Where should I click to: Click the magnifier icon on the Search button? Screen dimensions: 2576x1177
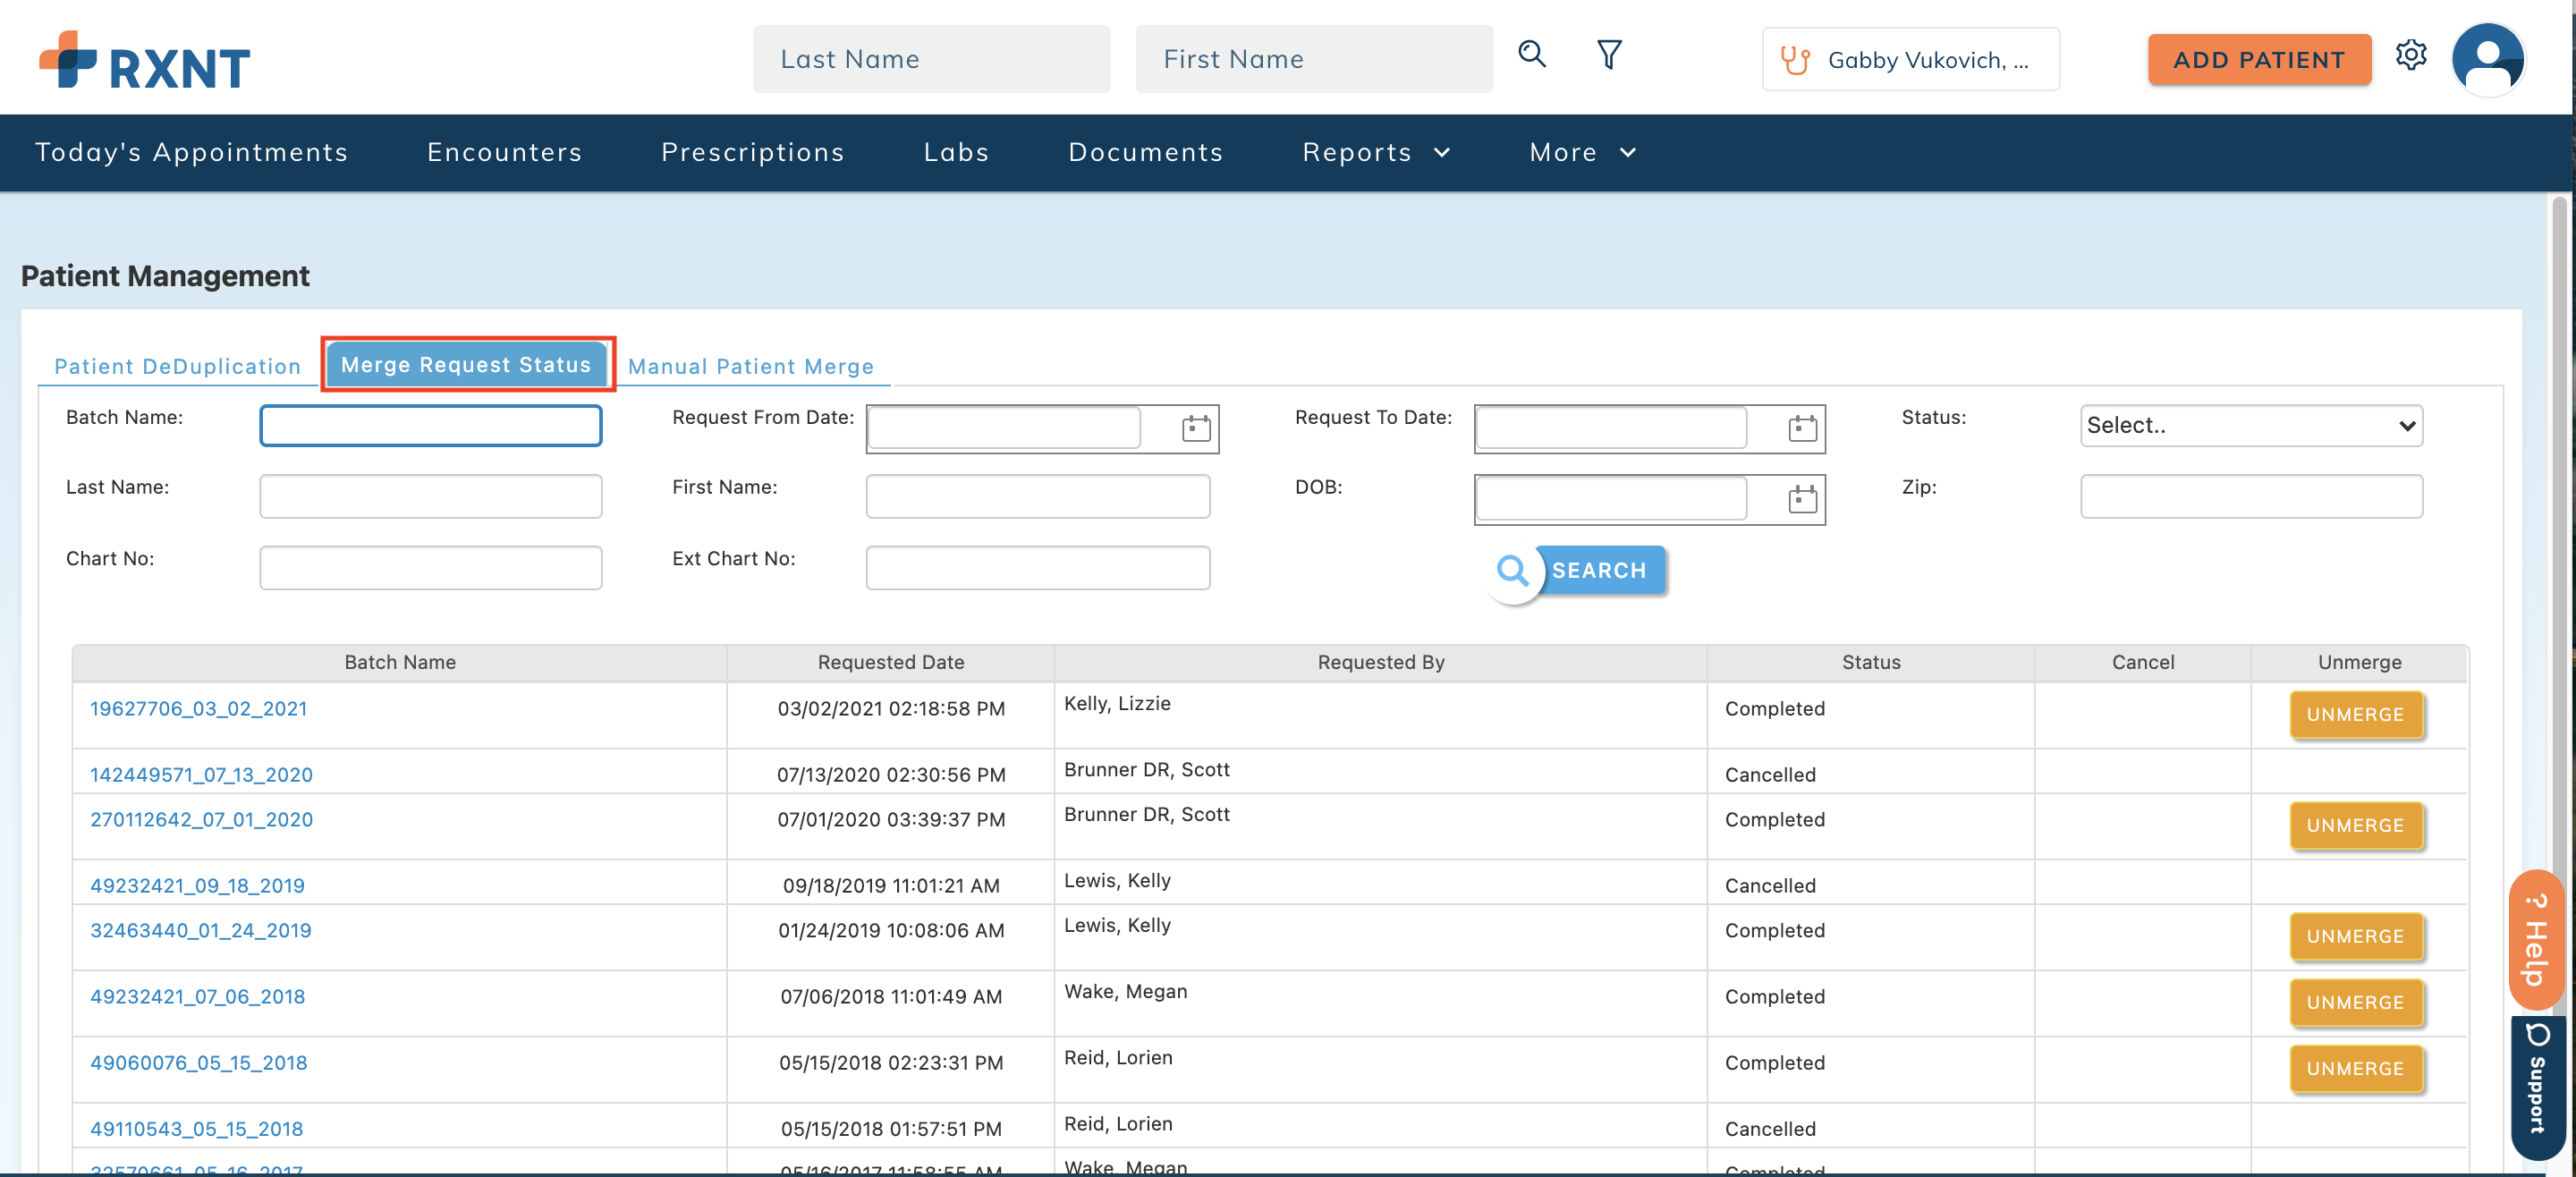(1512, 571)
